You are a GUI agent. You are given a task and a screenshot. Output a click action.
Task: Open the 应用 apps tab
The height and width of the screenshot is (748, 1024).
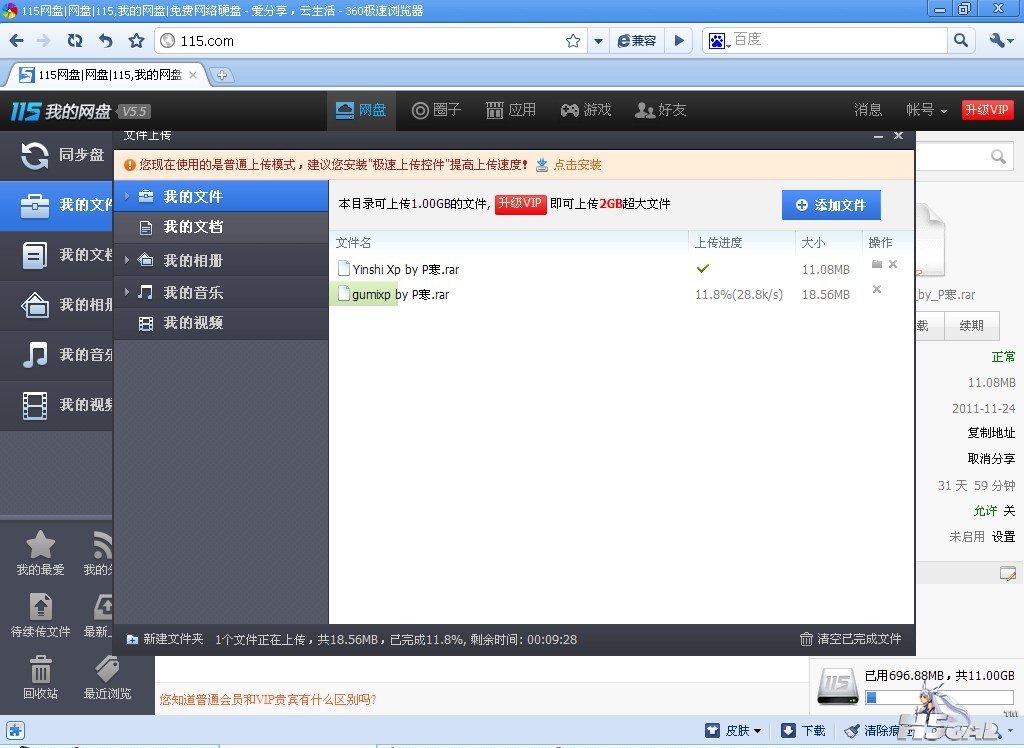[x=511, y=110]
